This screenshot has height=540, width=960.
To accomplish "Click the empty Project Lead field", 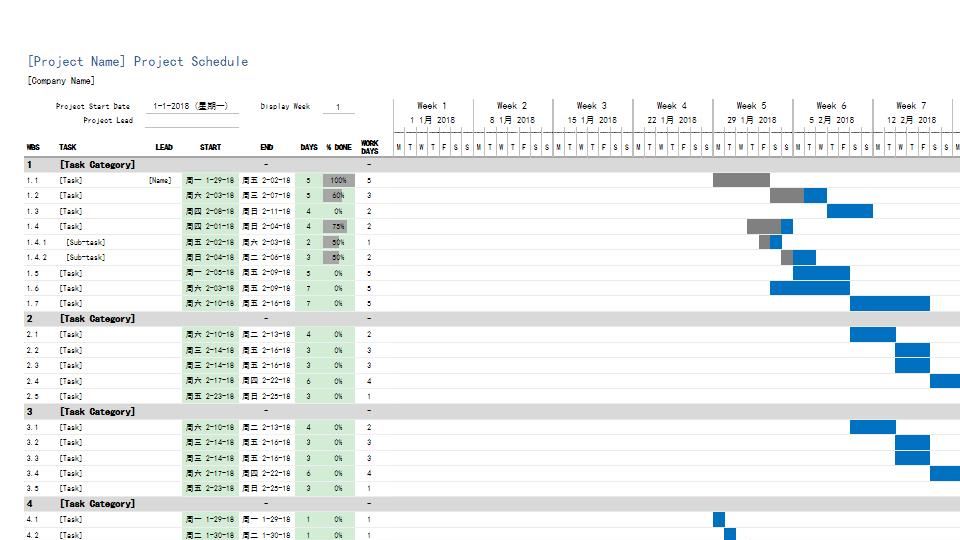I will (x=192, y=121).
